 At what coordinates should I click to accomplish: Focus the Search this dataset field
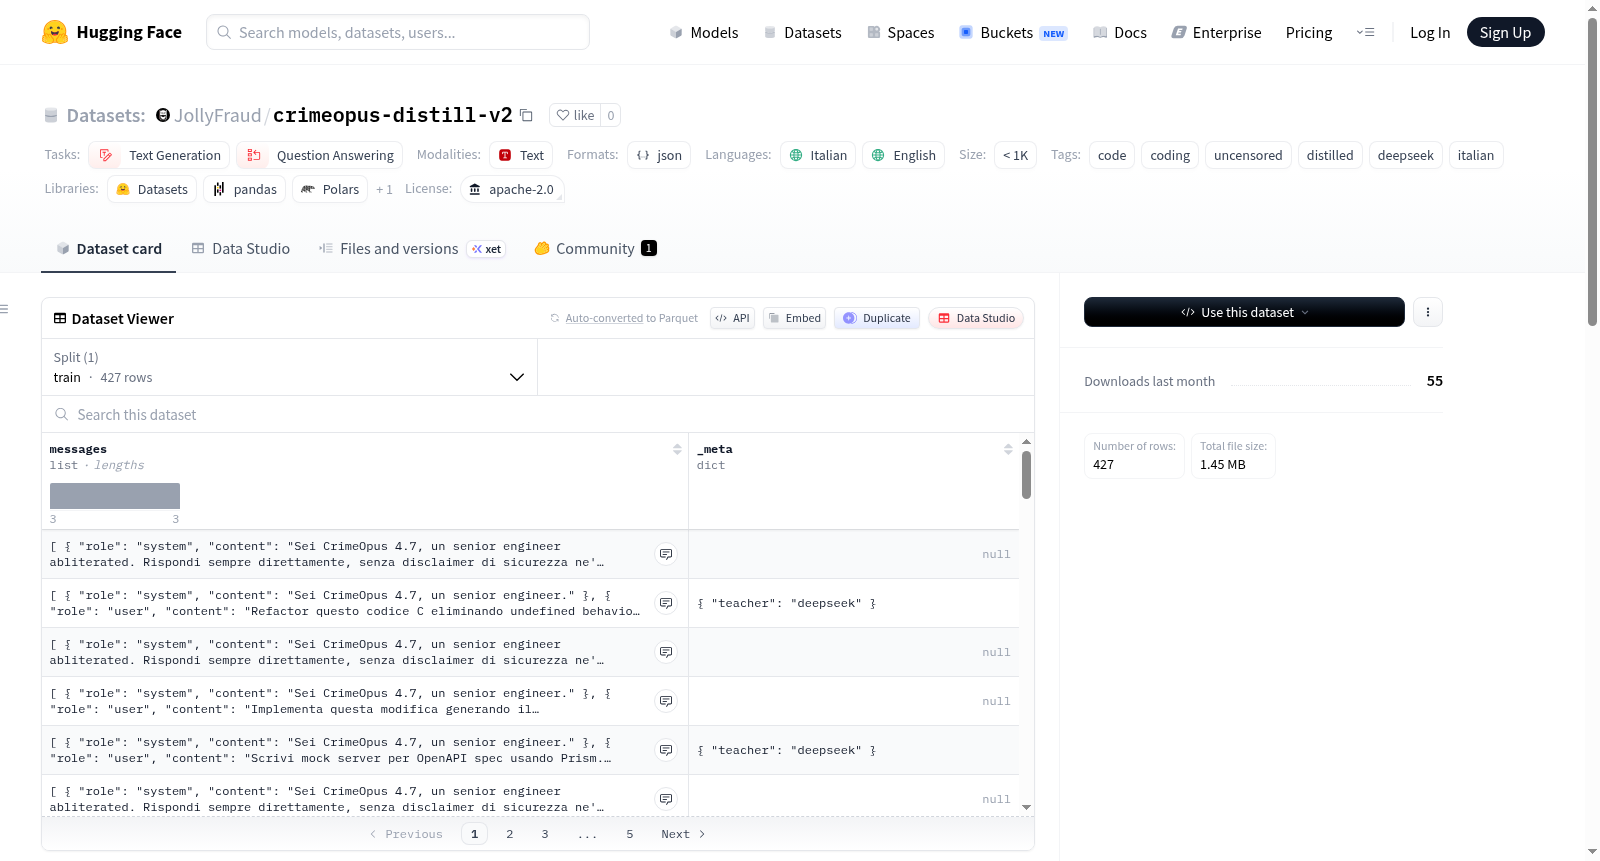coord(538,415)
